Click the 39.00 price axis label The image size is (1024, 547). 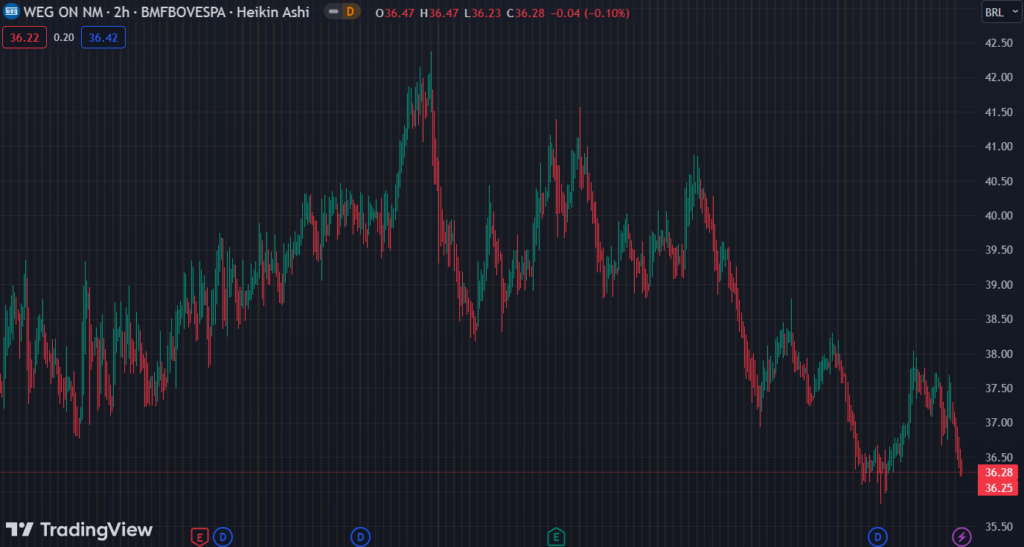[x=999, y=285]
